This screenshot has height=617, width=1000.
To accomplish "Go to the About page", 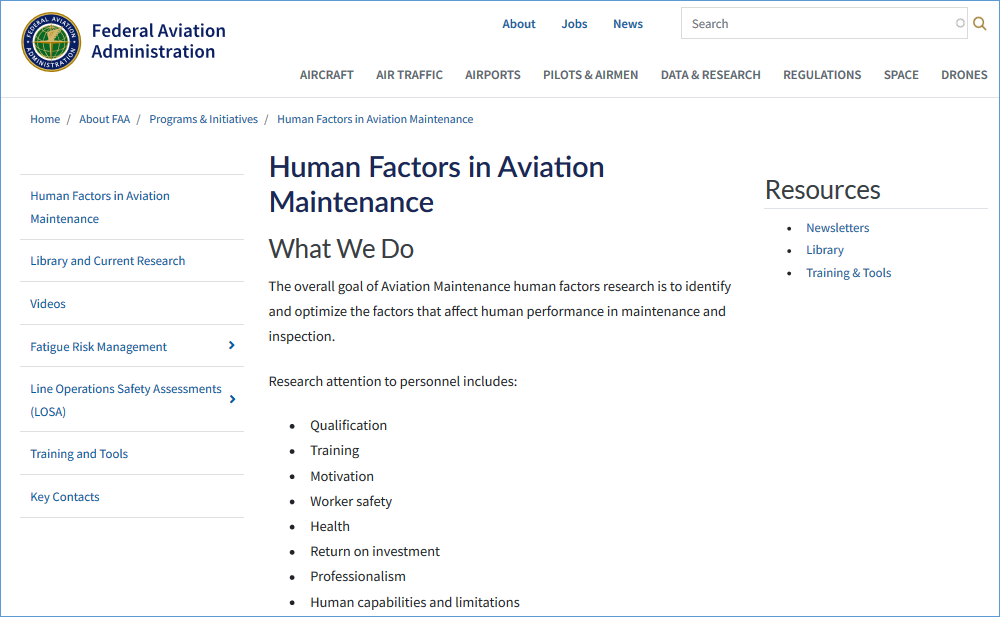I will click(519, 23).
